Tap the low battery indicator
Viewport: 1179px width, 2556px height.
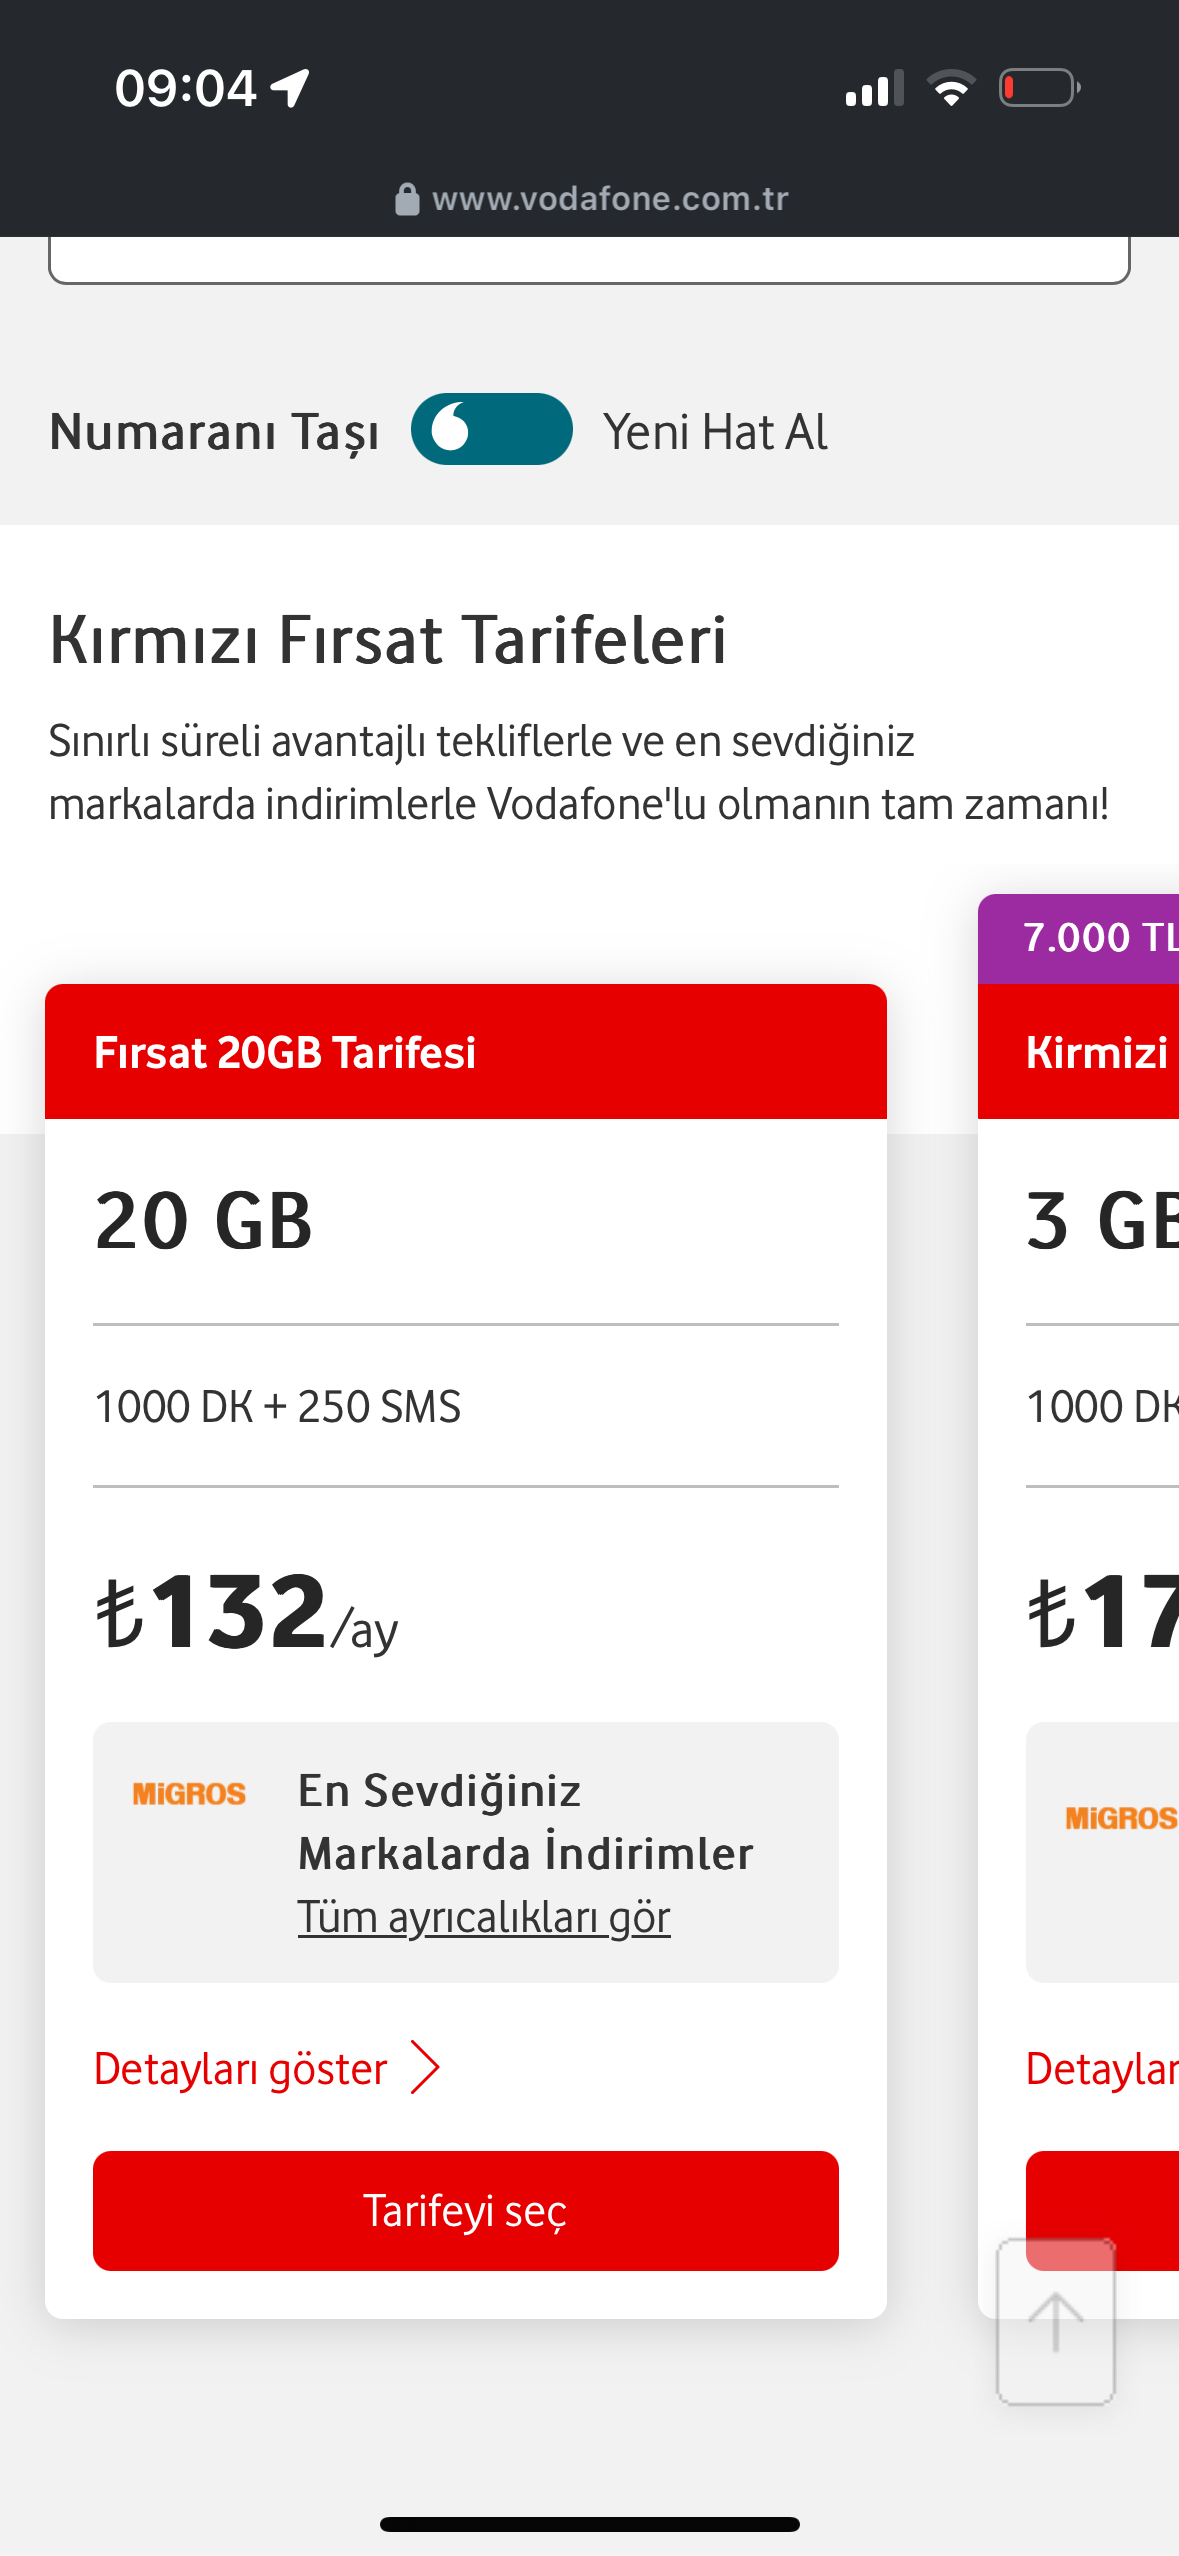tap(1040, 88)
